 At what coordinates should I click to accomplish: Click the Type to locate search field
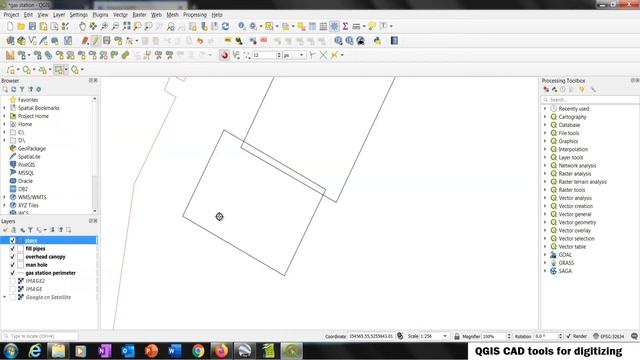coord(40,336)
